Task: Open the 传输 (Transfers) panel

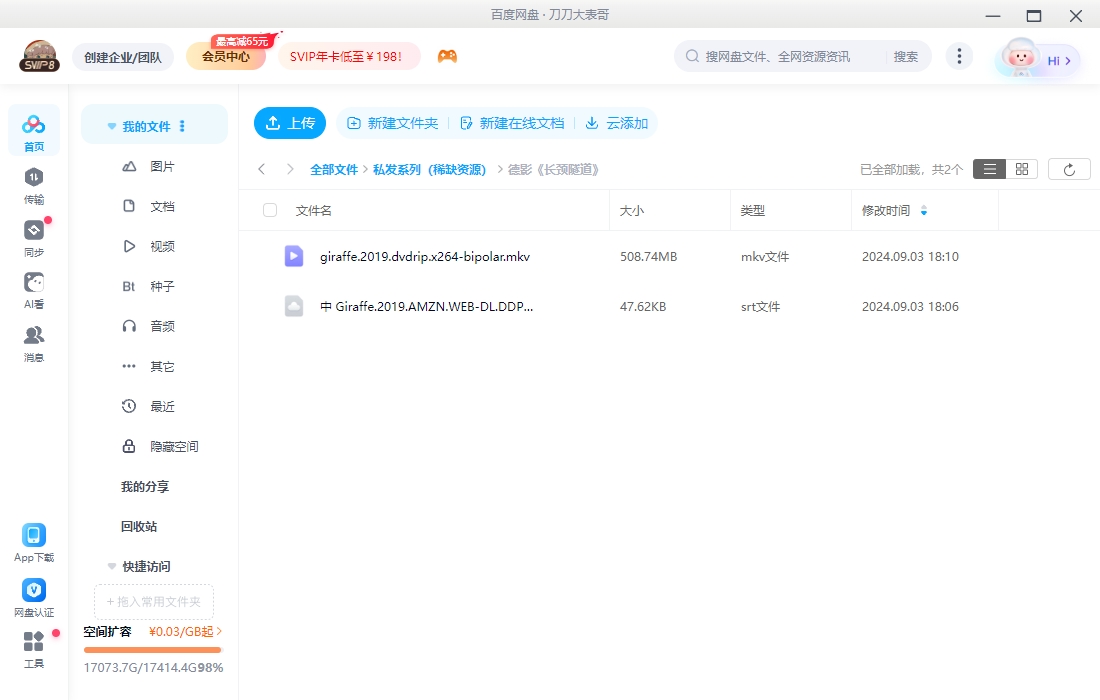Action: click(33, 185)
